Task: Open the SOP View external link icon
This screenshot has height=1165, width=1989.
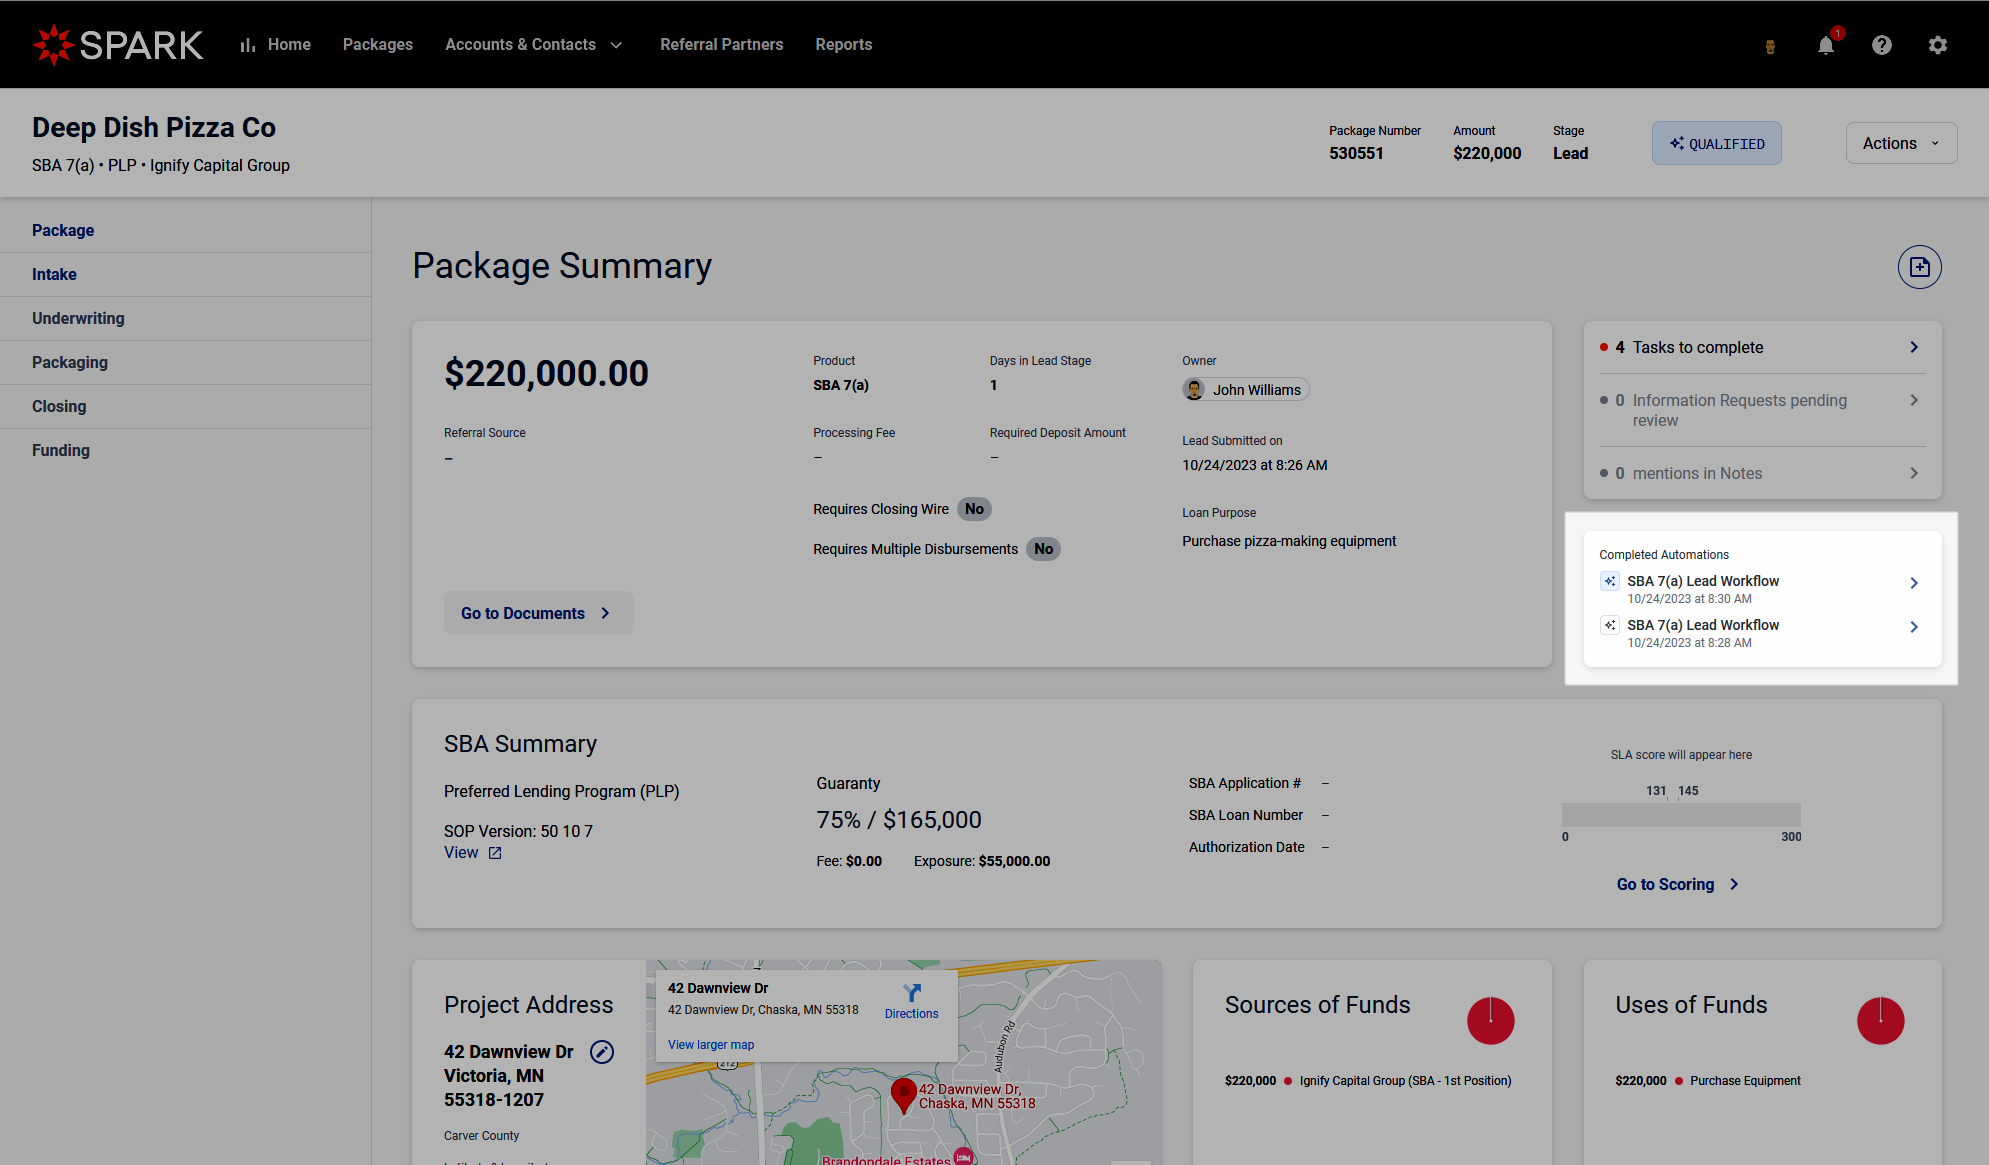Action: [x=495, y=853]
